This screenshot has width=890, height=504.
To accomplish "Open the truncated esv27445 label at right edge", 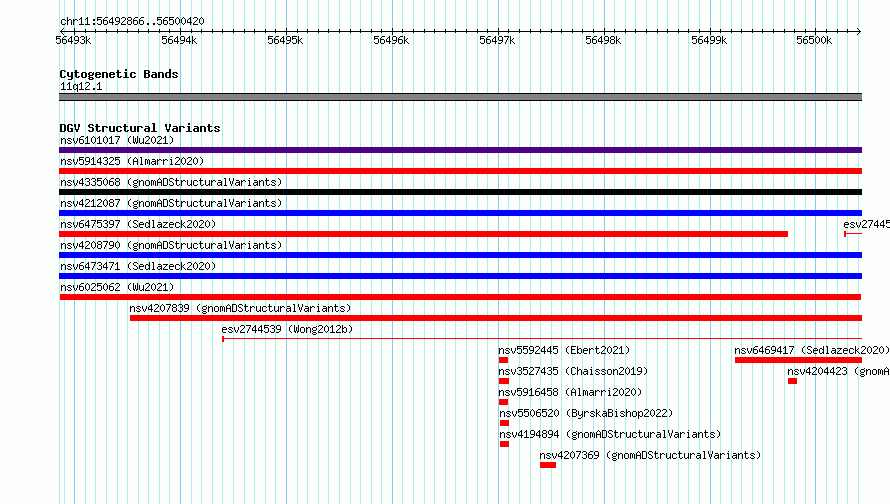I will pyautogui.click(x=866, y=224).
